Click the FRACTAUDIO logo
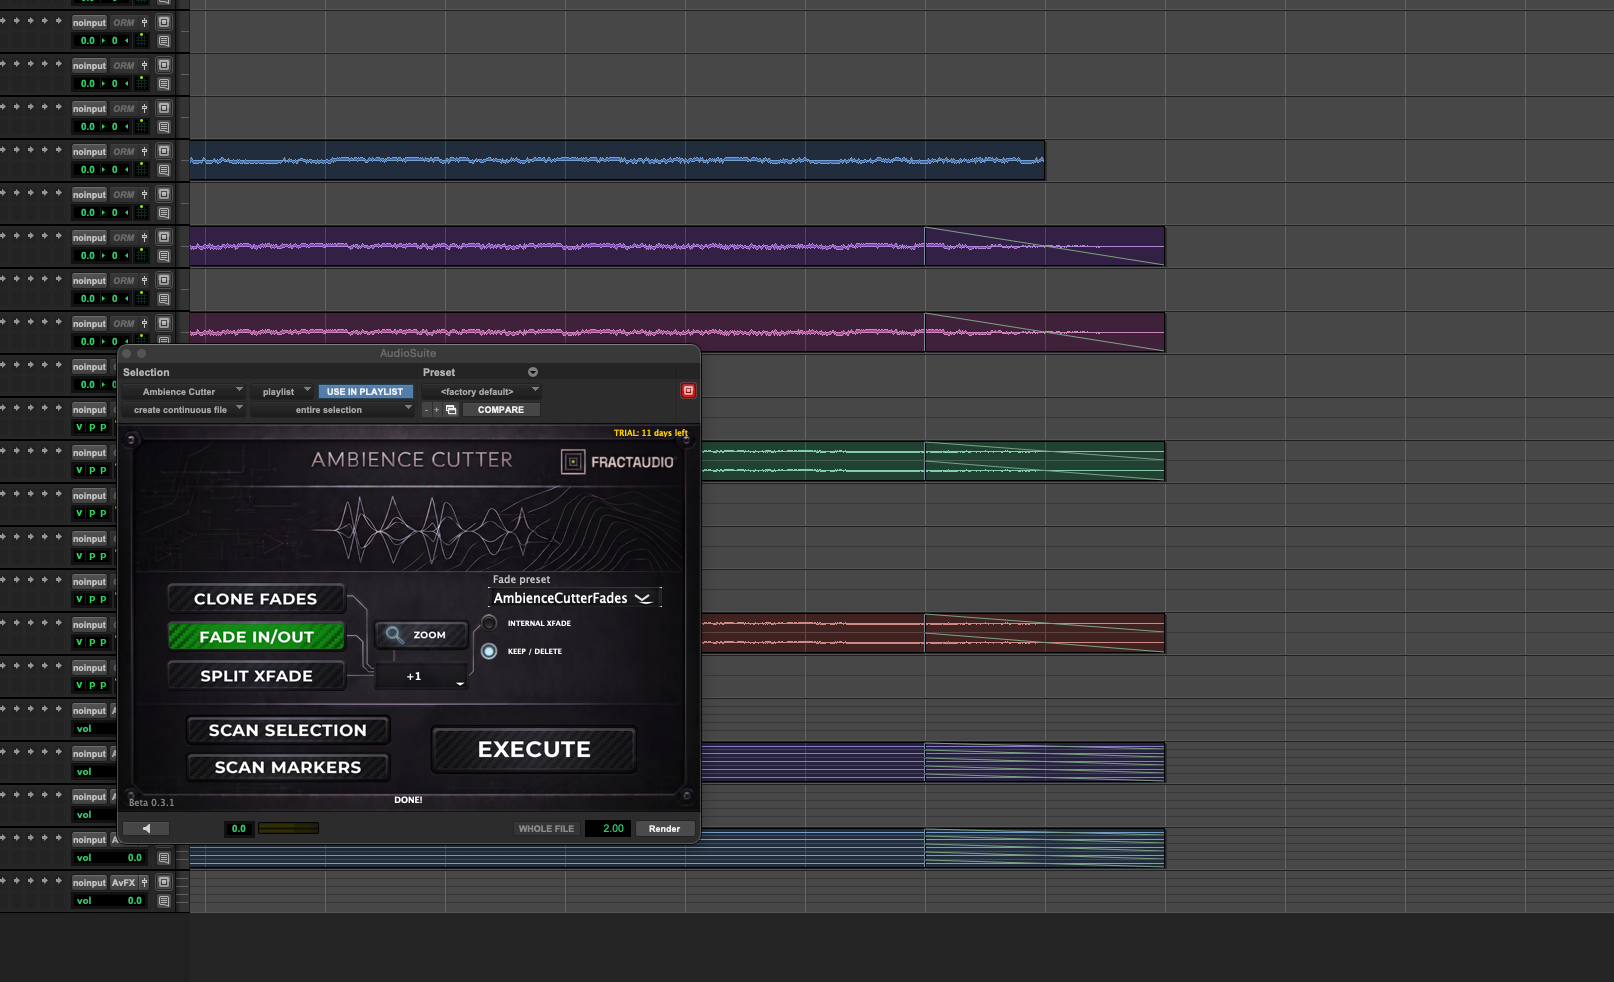Image resolution: width=1614 pixels, height=982 pixels. tap(617, 462)
